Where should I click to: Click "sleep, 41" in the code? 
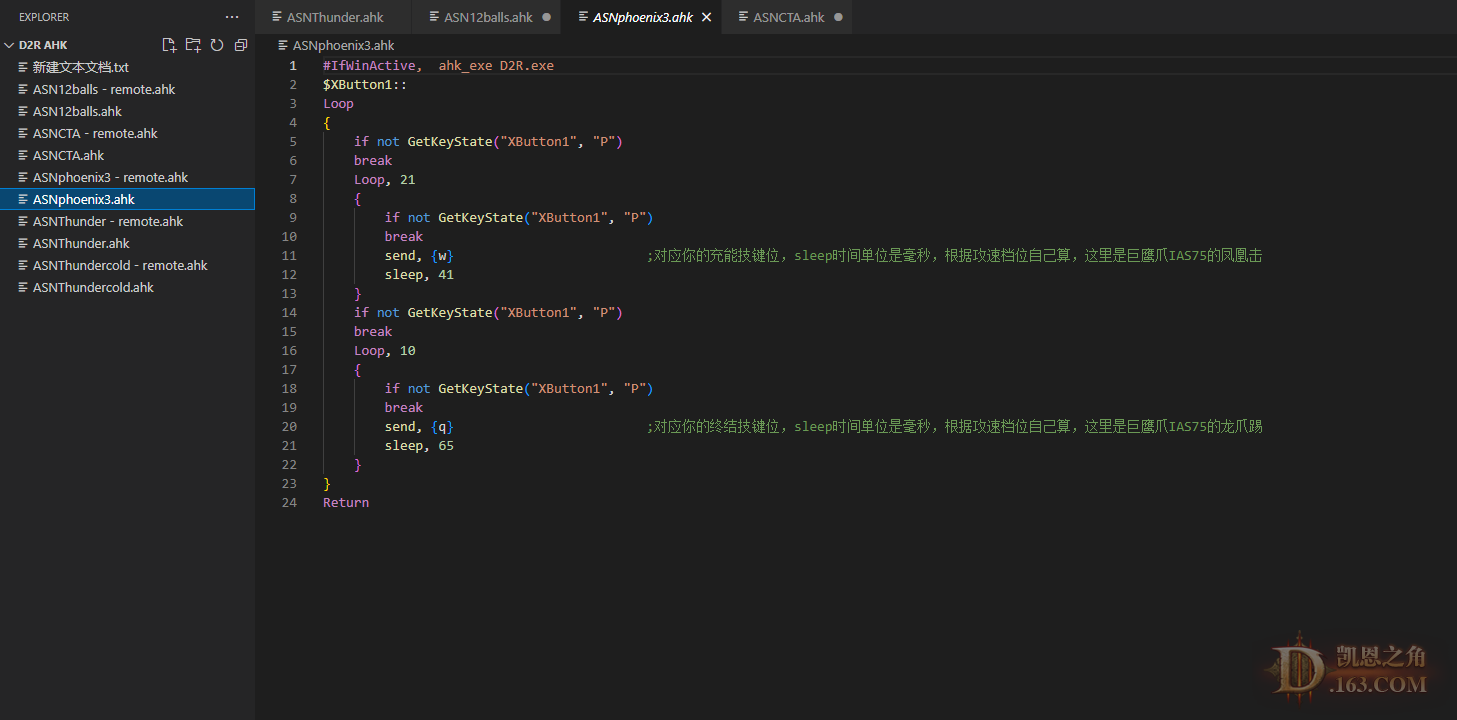[x=419, y=274]
